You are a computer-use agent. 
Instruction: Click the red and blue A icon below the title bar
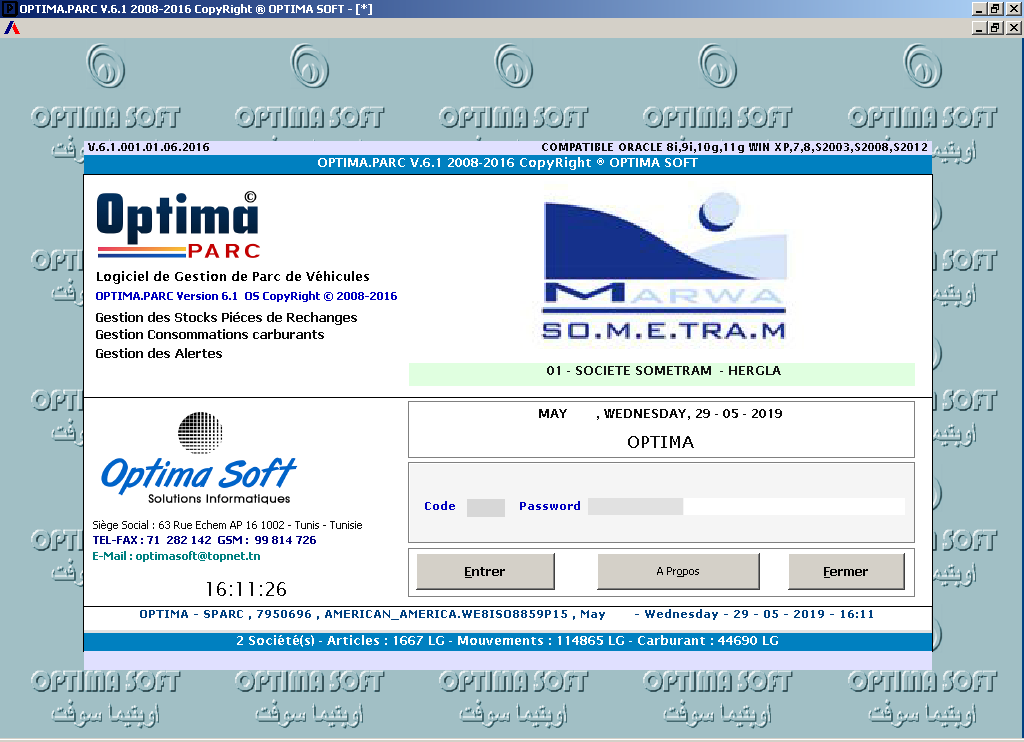click(12, 28)
